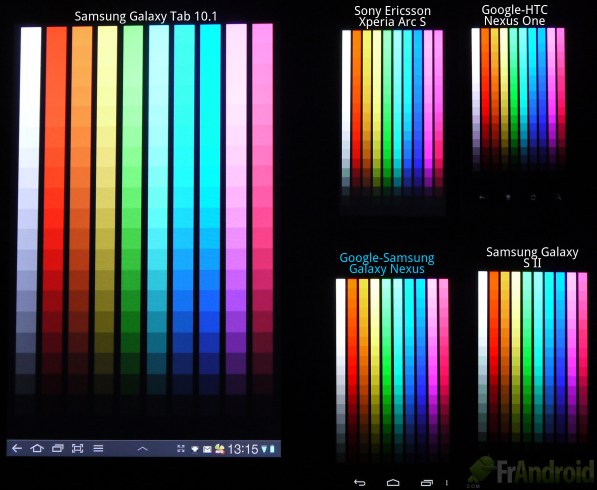Tap the Wi-Fi style notification icon on Galaxy Tab
The width and height of the screenshot is (597, 490).
point(195,449)
